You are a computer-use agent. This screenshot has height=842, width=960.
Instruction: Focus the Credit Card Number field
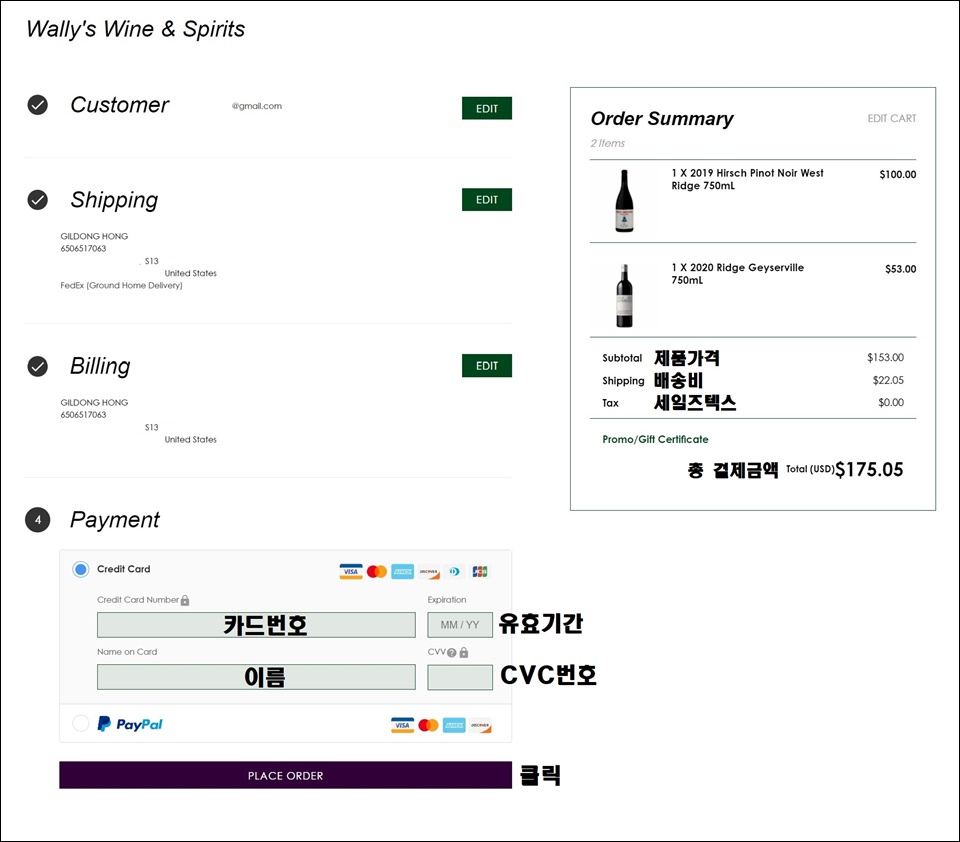tap(256, 625)
